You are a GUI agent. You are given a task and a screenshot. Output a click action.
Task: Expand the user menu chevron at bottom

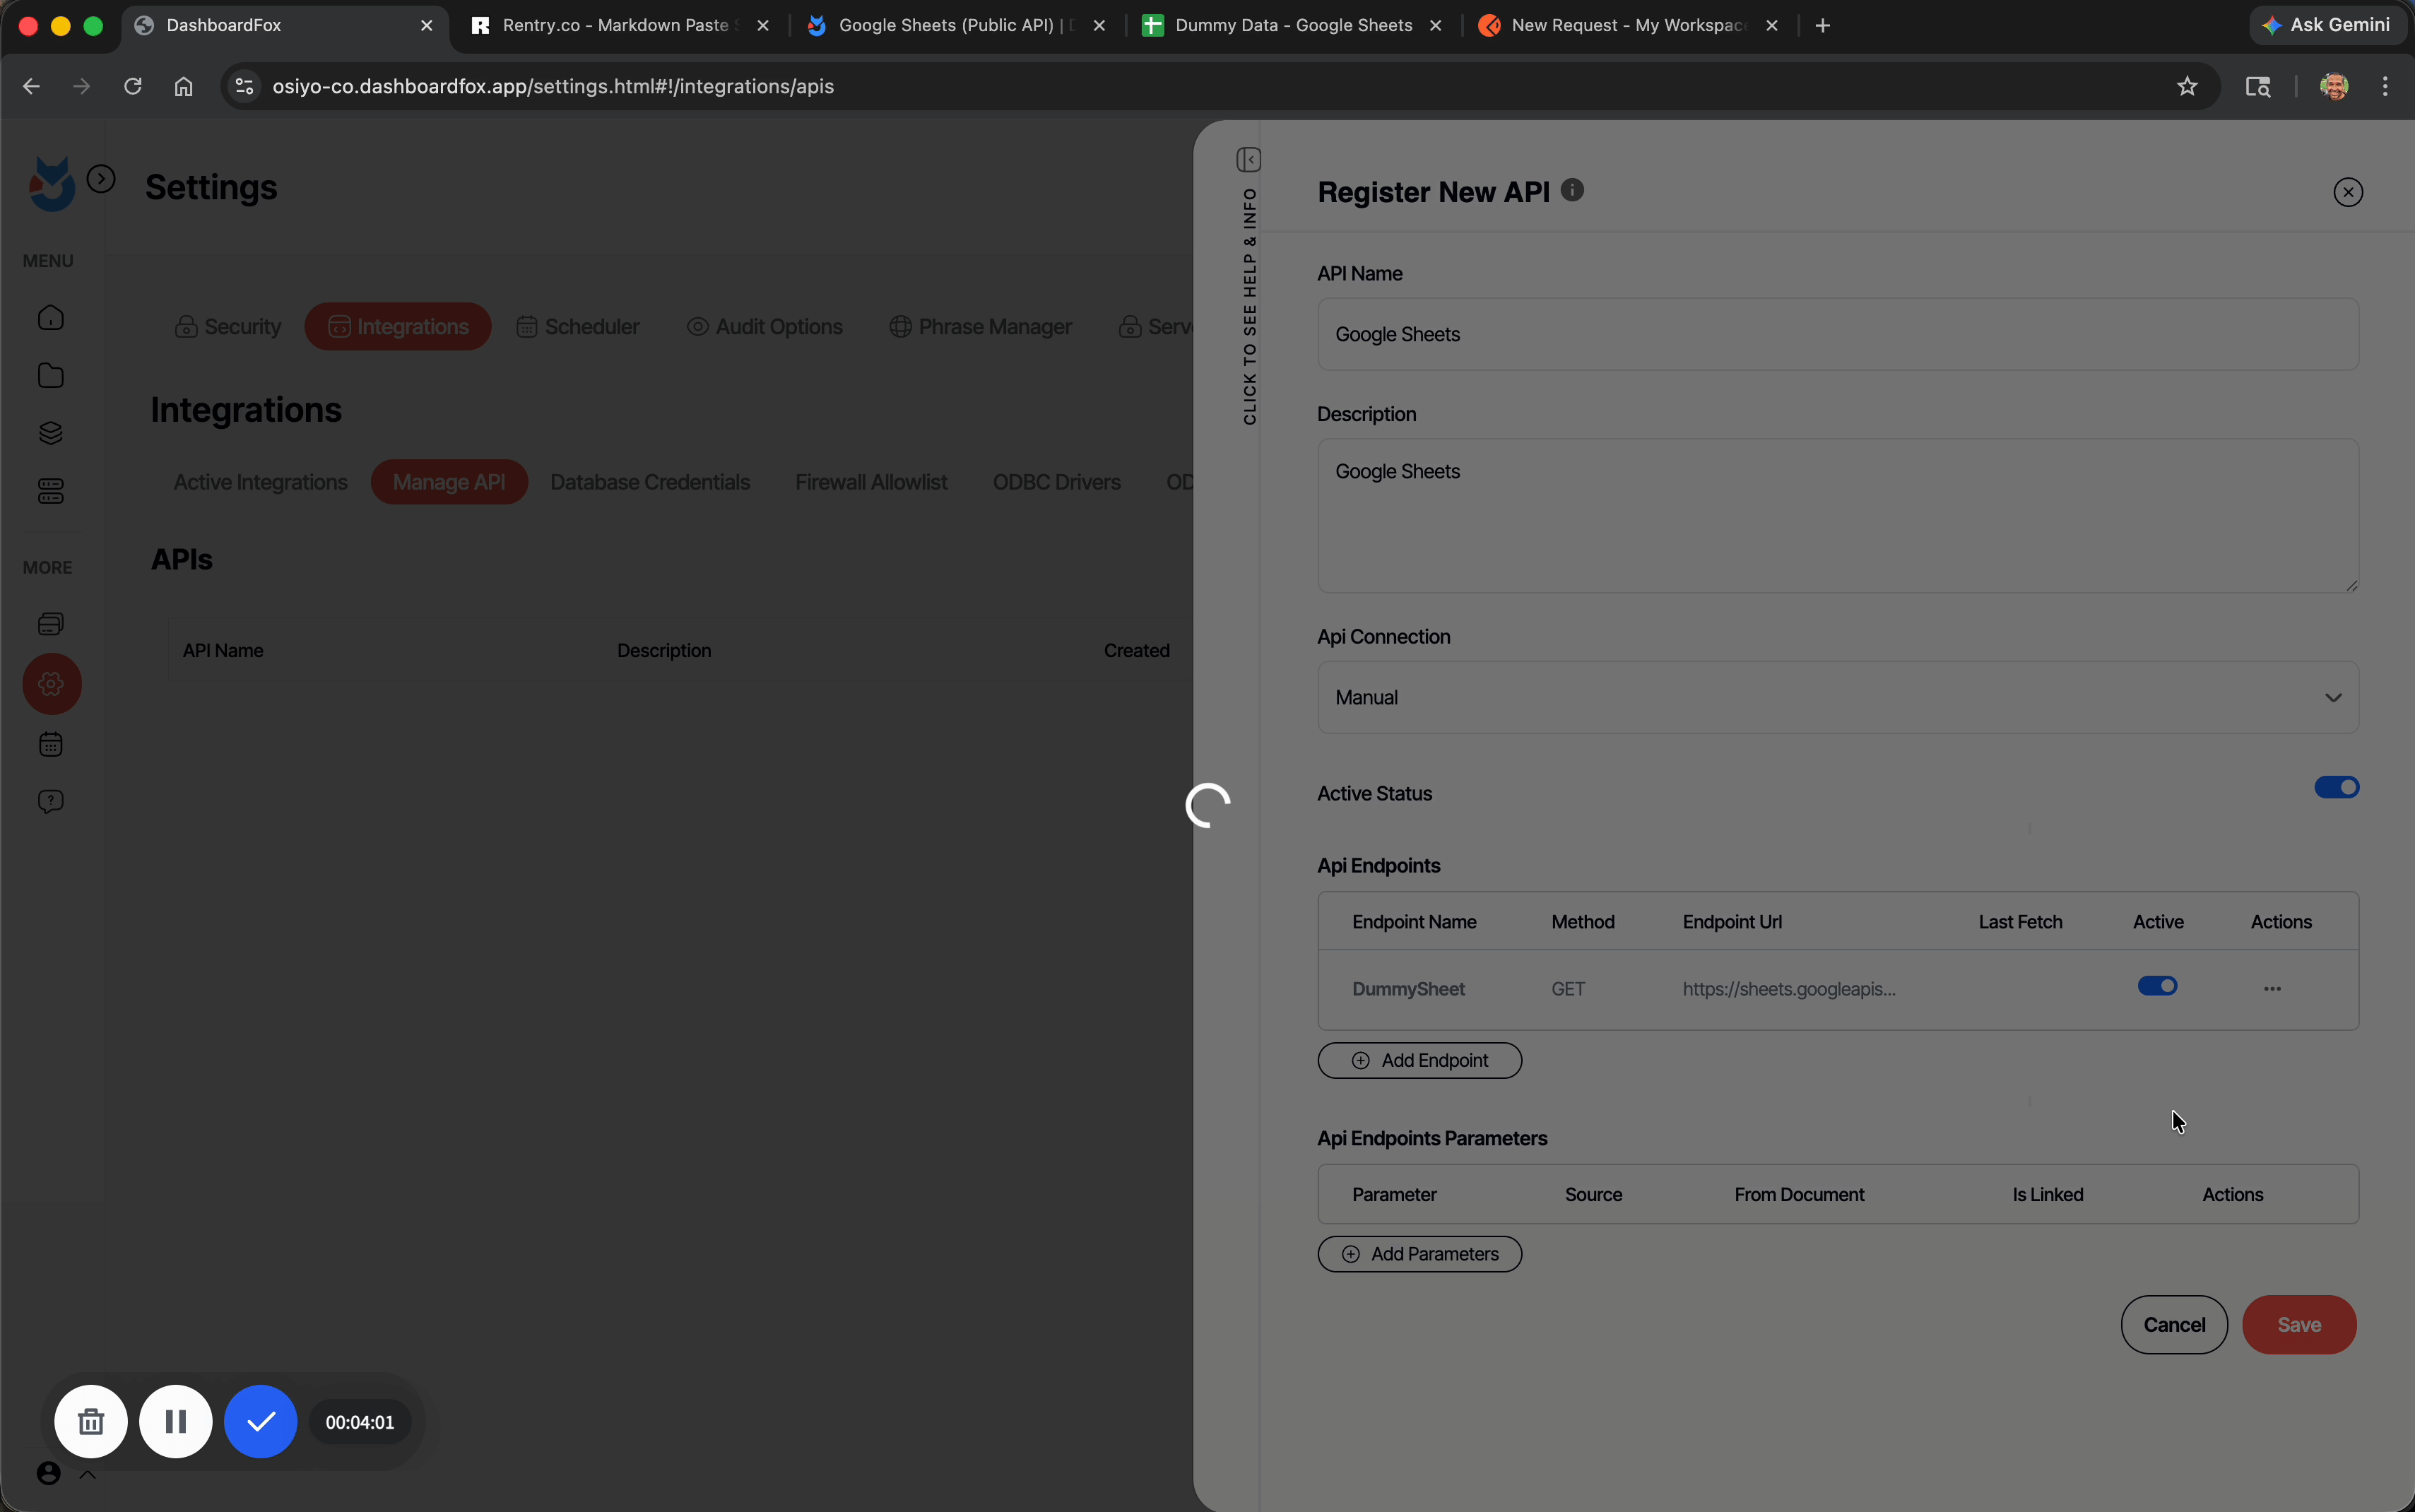(x=88, y=1474)
